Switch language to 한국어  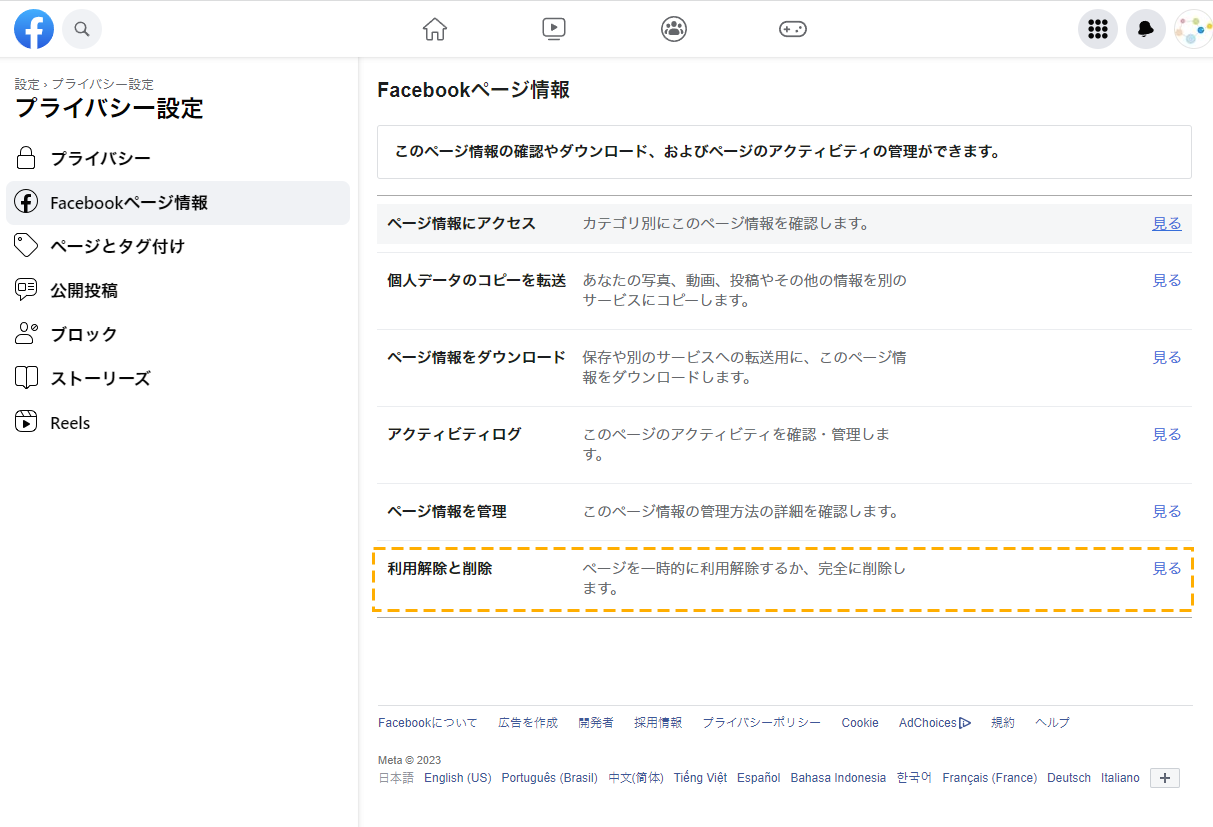914,777
